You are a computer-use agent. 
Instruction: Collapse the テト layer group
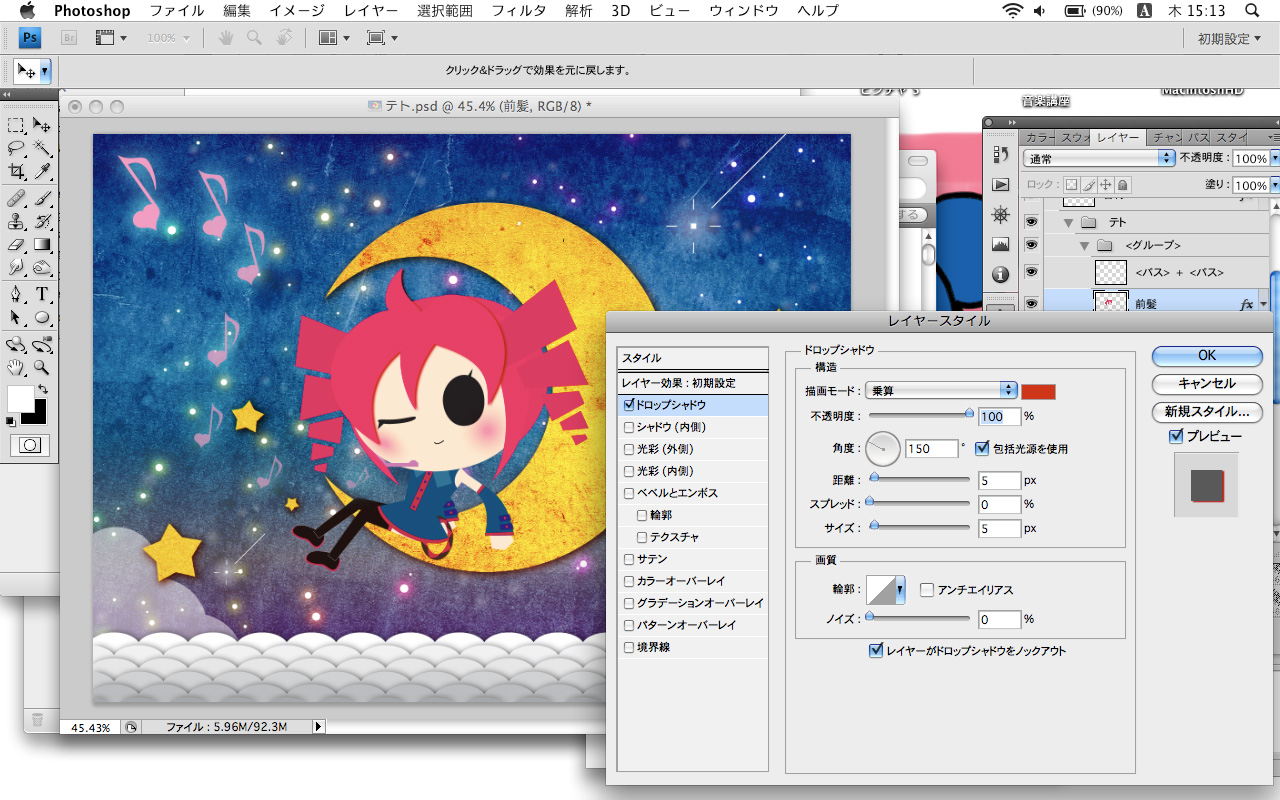point(1069,222)
